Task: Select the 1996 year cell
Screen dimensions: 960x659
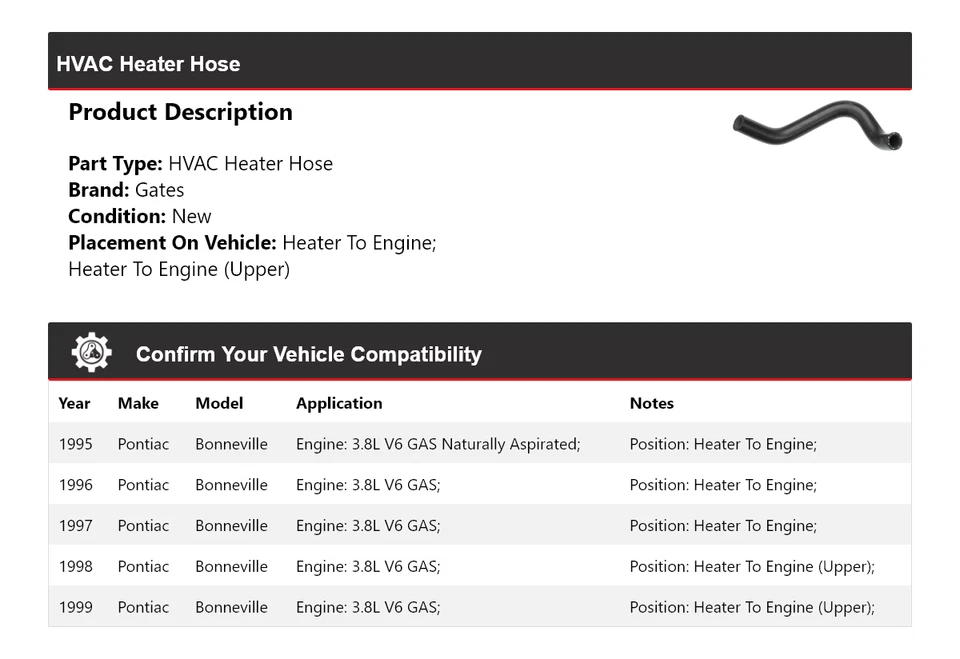Action: [x=75, y=485]
